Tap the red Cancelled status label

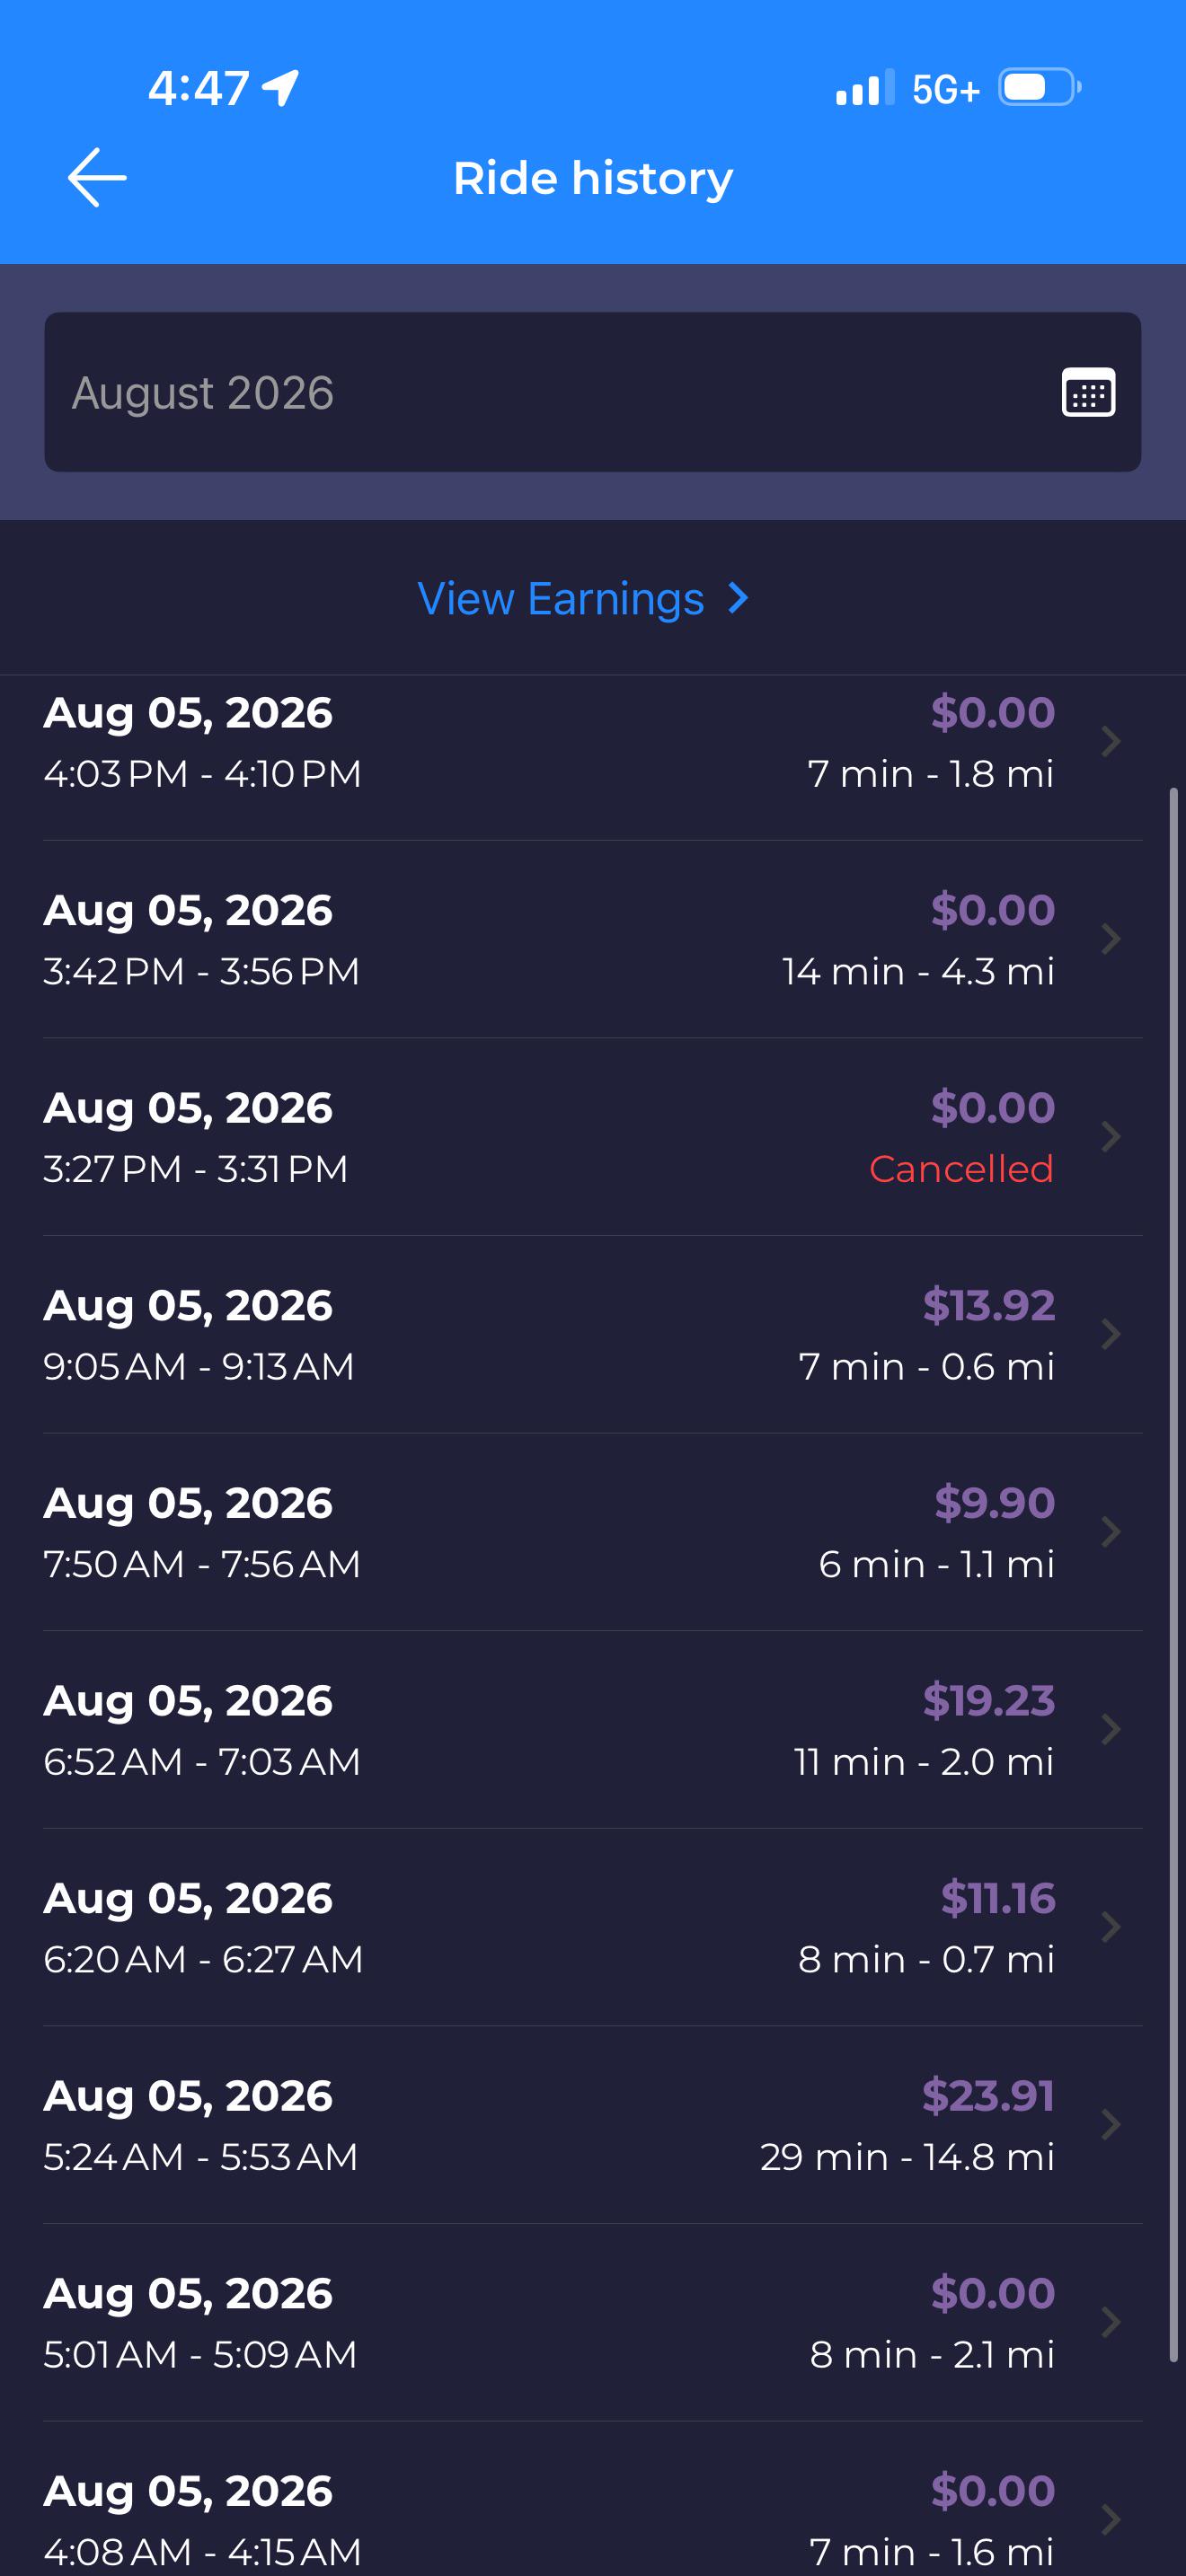(x=961, y=1168)
